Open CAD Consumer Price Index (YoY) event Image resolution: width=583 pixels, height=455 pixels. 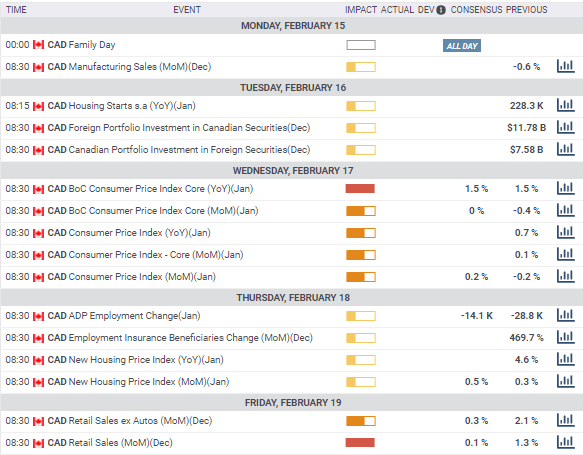pyautogui.click(x=129, y=233)
